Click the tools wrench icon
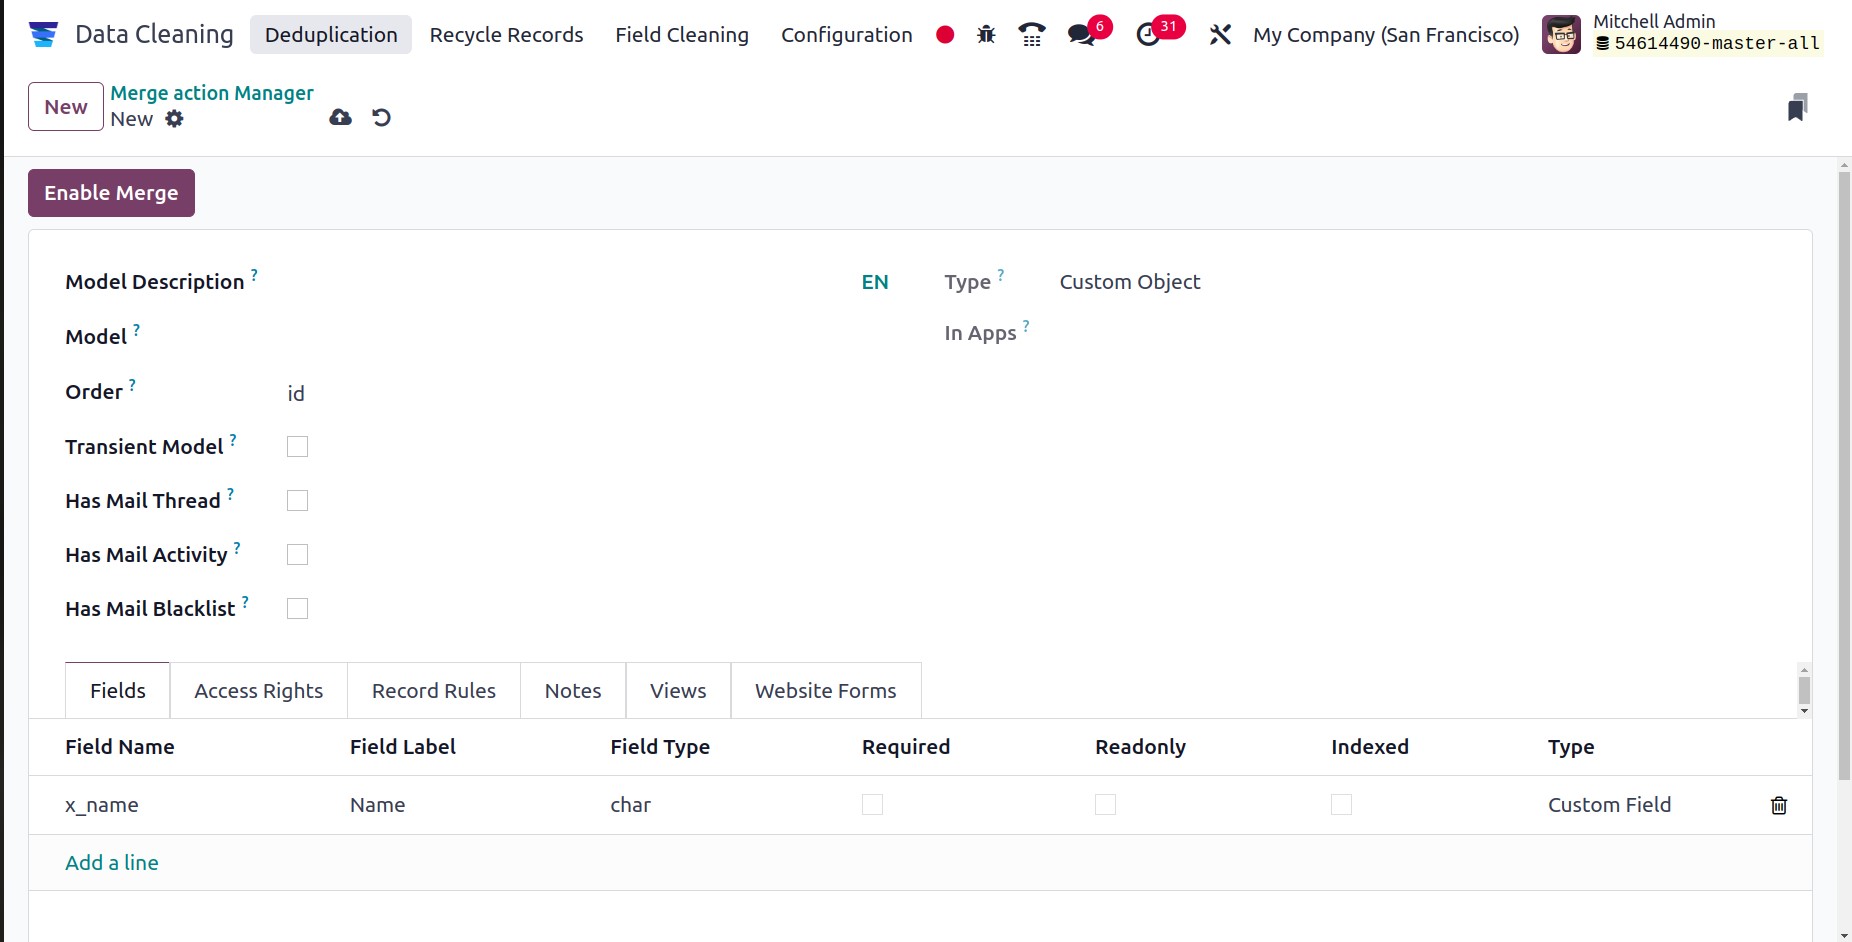 coord(1220,34)
